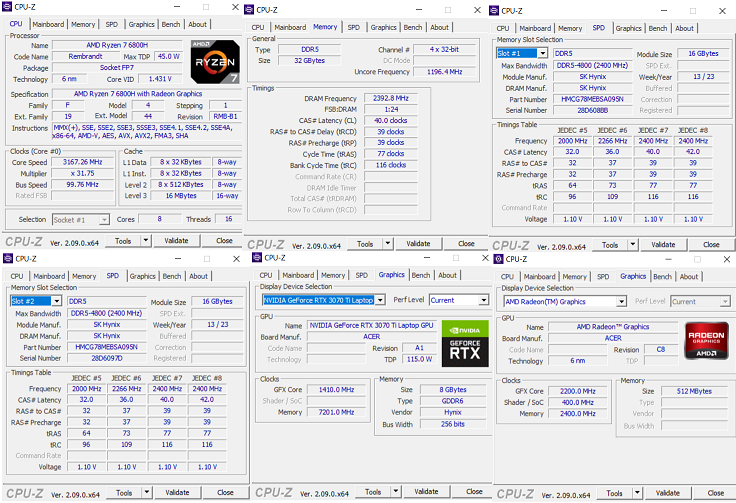The width and height of the screenshot is (736, 503).
Task: Open About tab in Slot #1 SPD window
Action: pos(684,28)
